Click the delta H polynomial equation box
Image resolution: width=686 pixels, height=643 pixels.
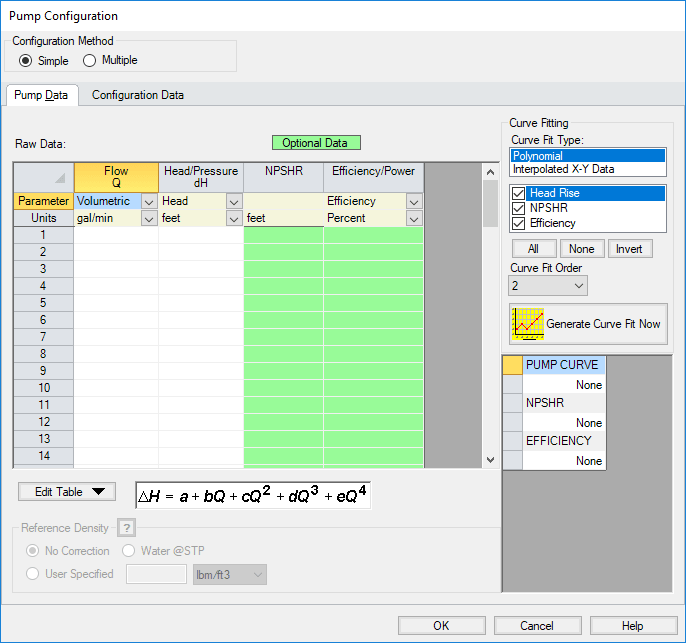pyautogui.click(x=253, y=496)
